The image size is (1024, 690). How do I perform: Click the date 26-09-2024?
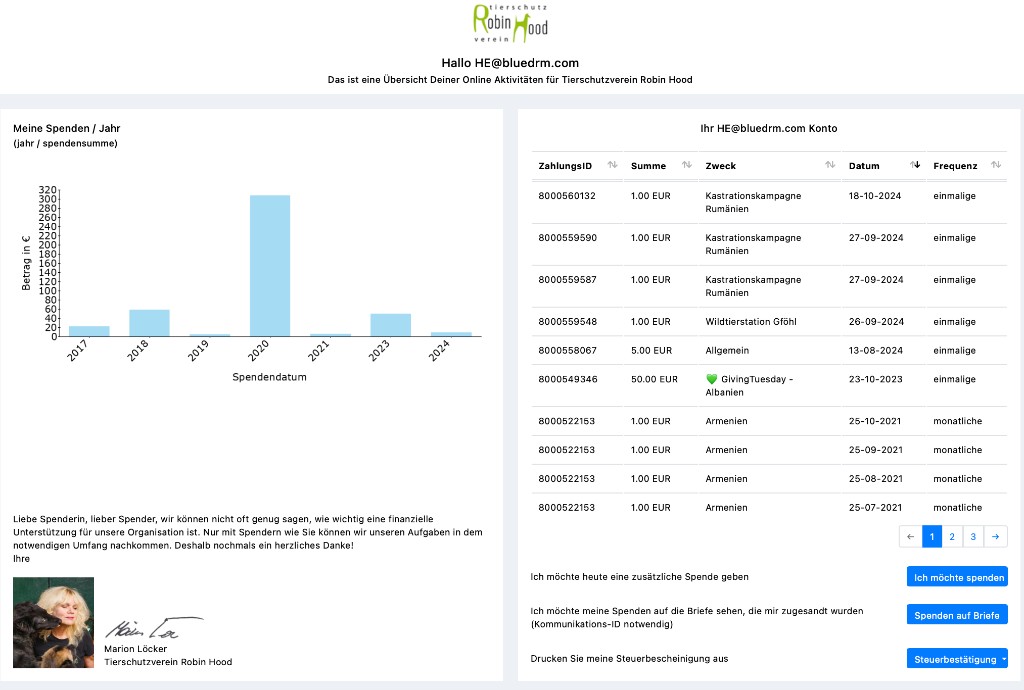tap(876, 321)
